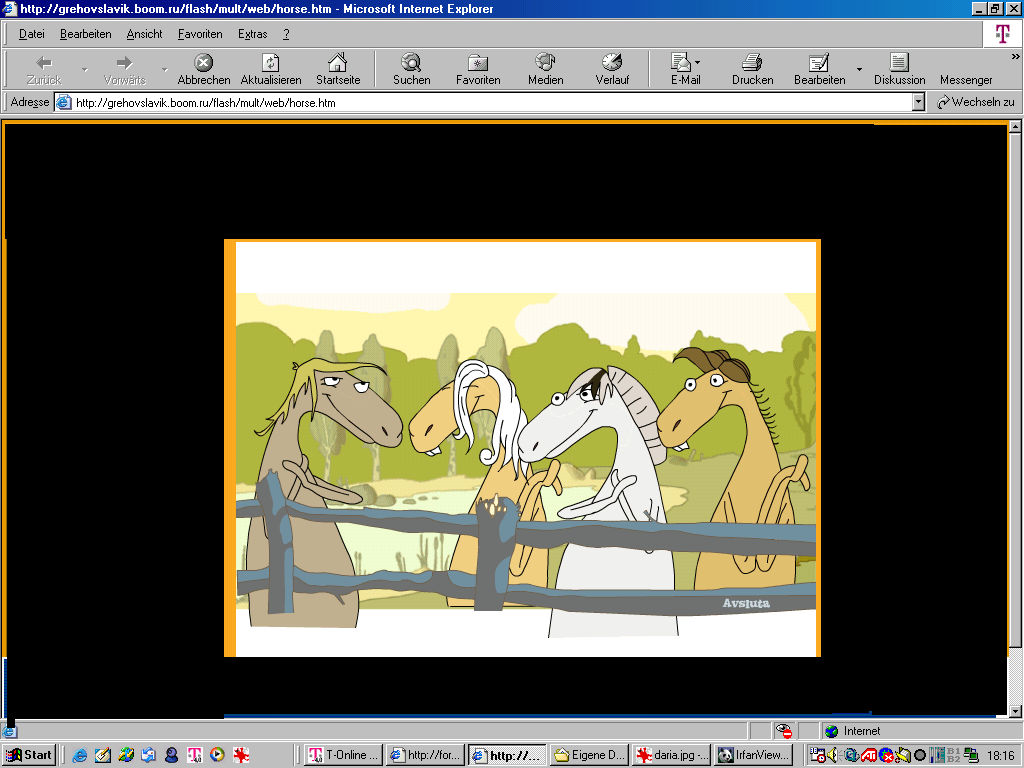
Task: Print page with Drucken button
Action: pyautogui.click(x=752, y=69)
